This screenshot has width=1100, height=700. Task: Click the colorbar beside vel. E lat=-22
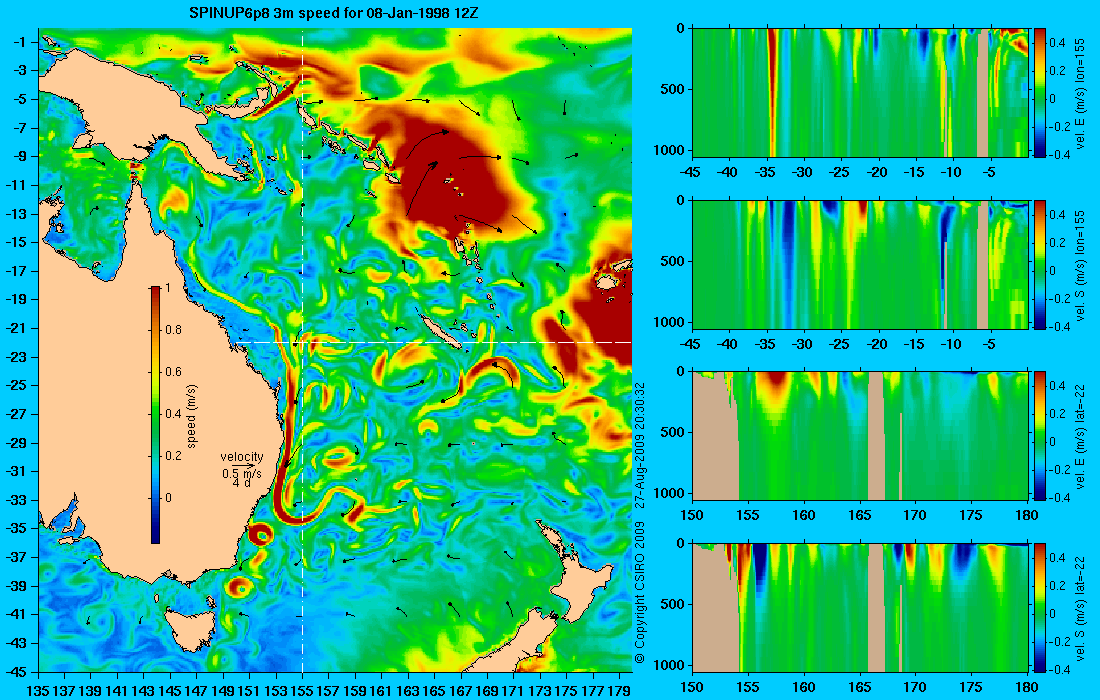(1040, 436)
